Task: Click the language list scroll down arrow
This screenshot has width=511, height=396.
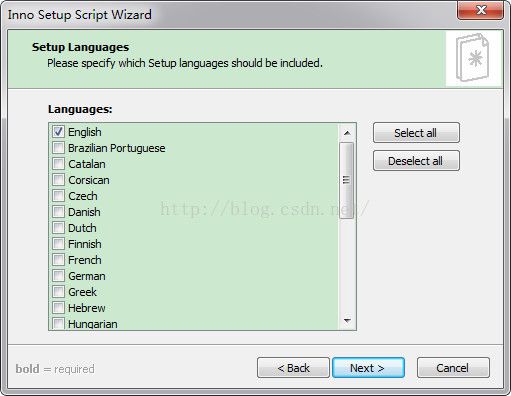Action: [x=347, y=321]
